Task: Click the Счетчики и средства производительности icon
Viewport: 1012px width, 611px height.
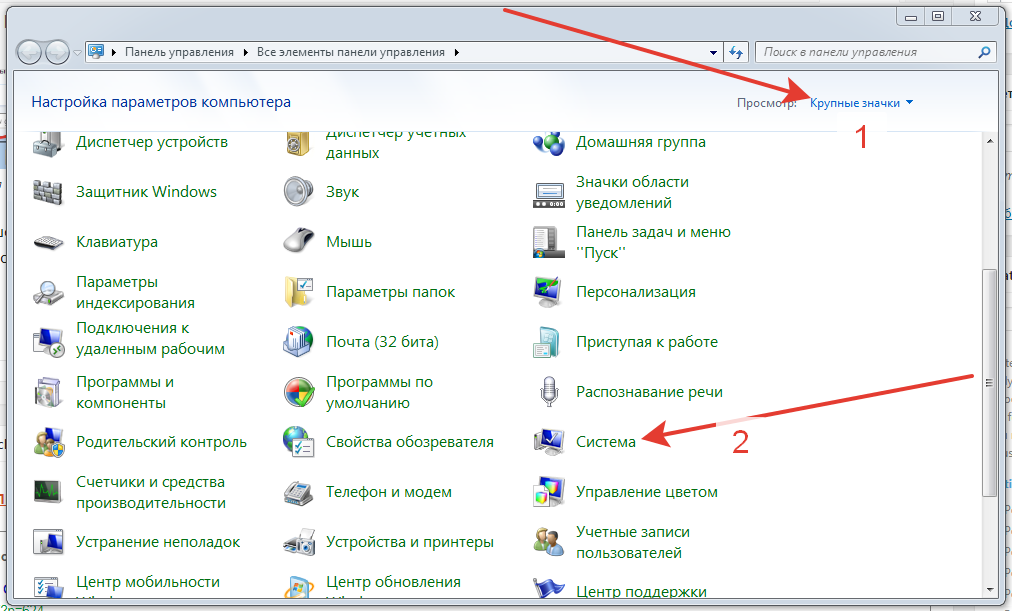Action: click(x=48, y=492)
